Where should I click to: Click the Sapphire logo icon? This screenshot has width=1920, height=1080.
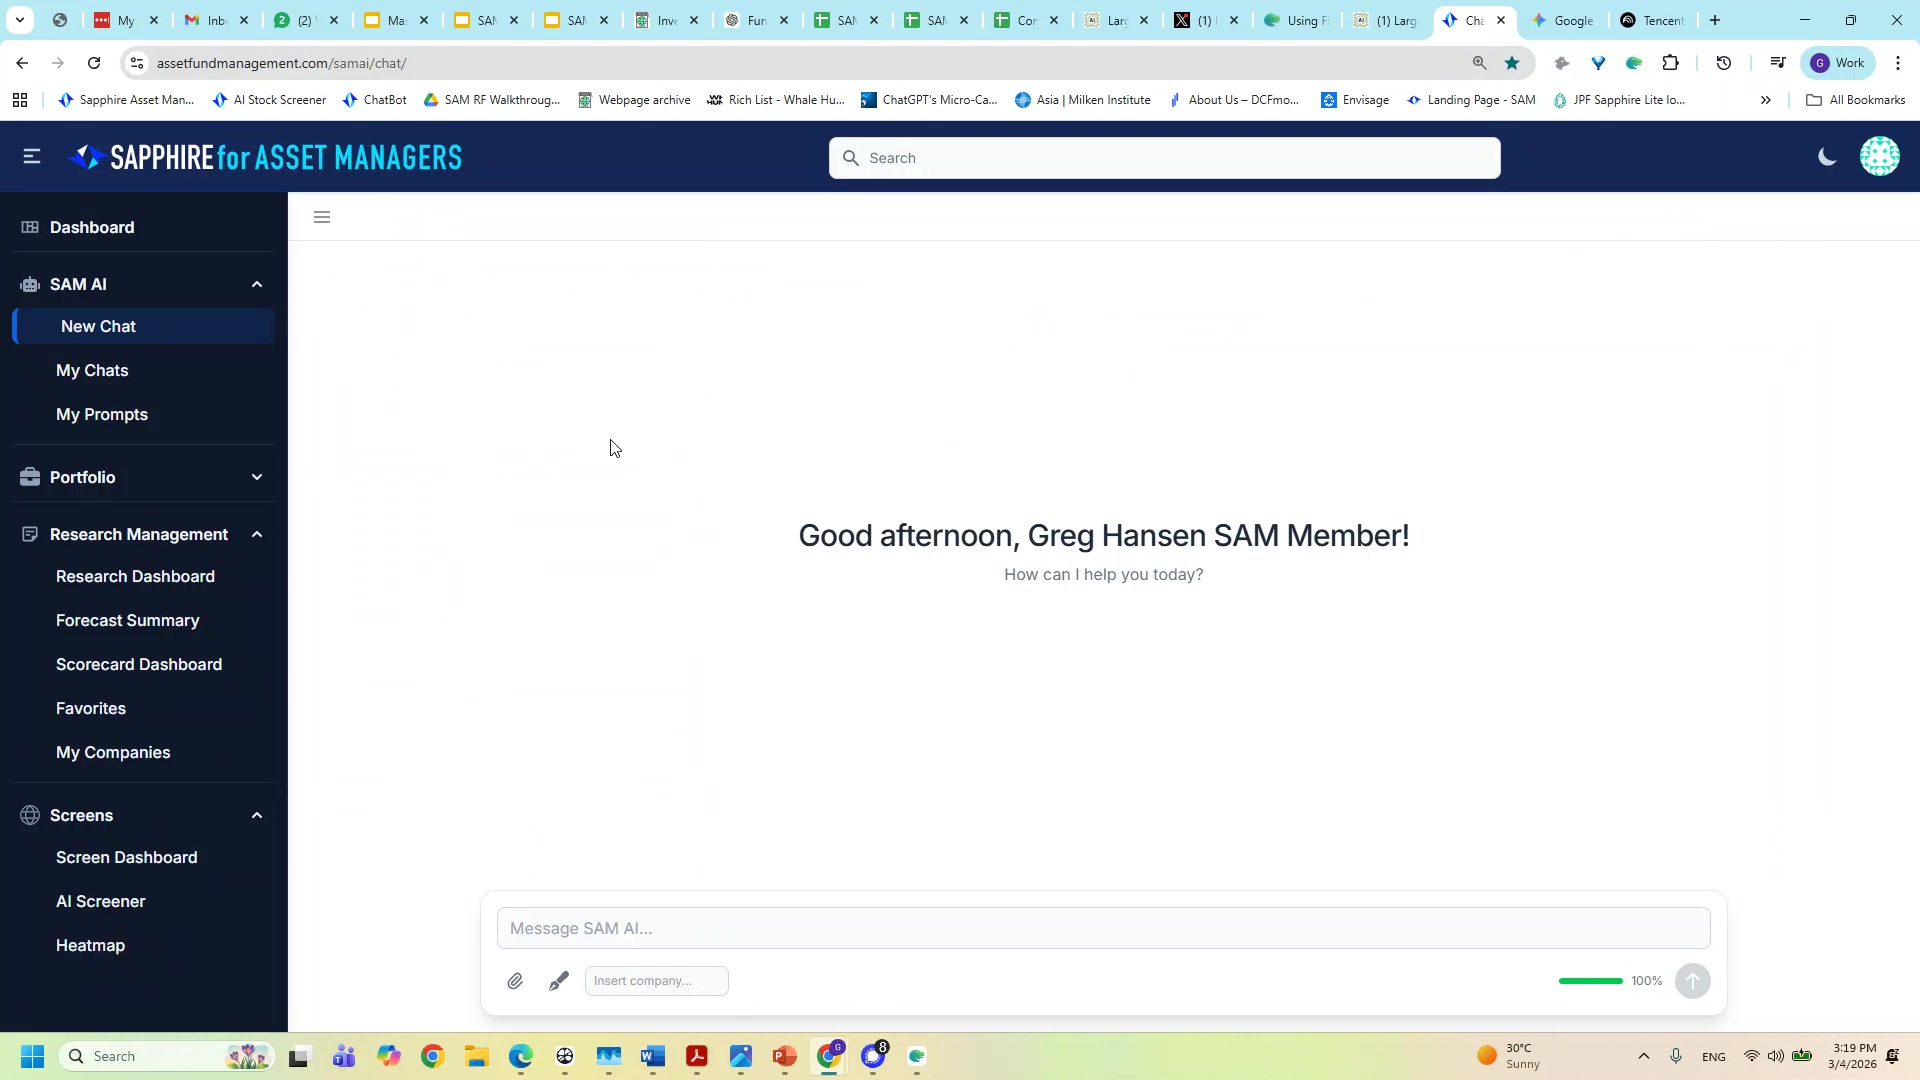pos(87,157)
